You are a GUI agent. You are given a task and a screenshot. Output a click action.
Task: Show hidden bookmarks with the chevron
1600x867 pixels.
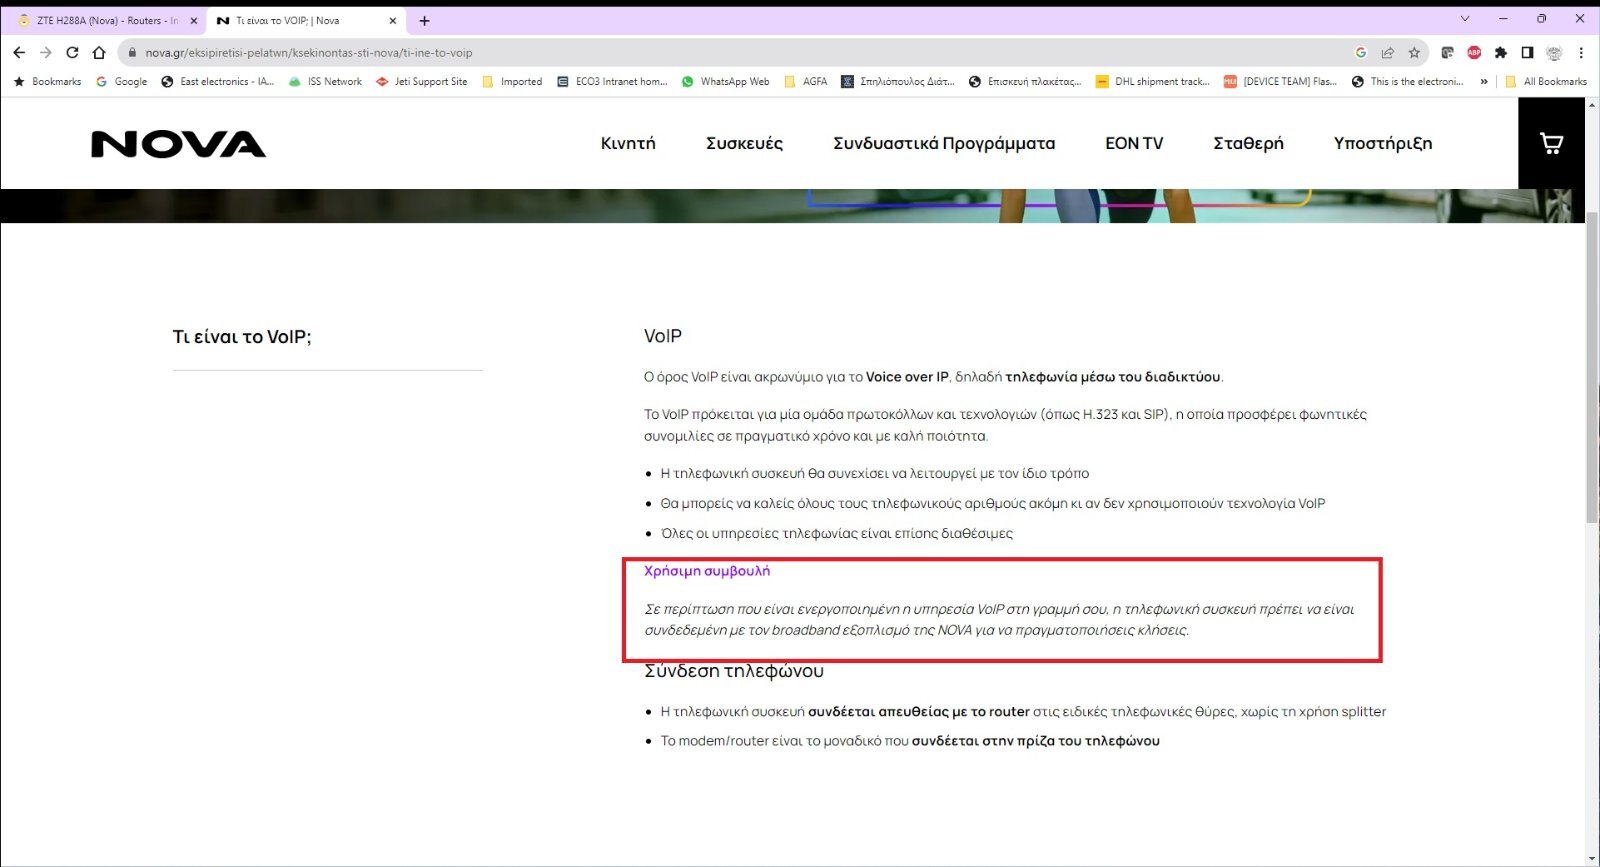1484,82
